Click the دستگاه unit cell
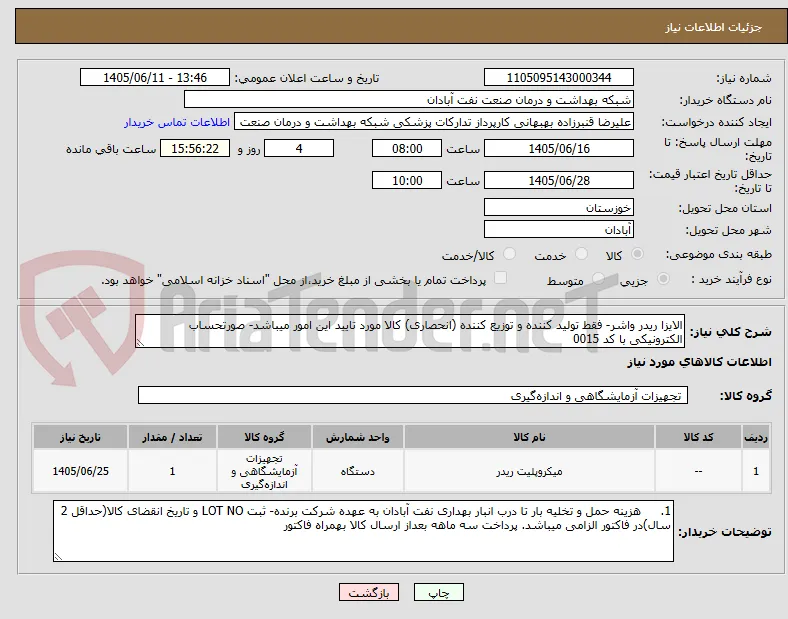This screenshot has width=788, height=619. click(357, 471)
